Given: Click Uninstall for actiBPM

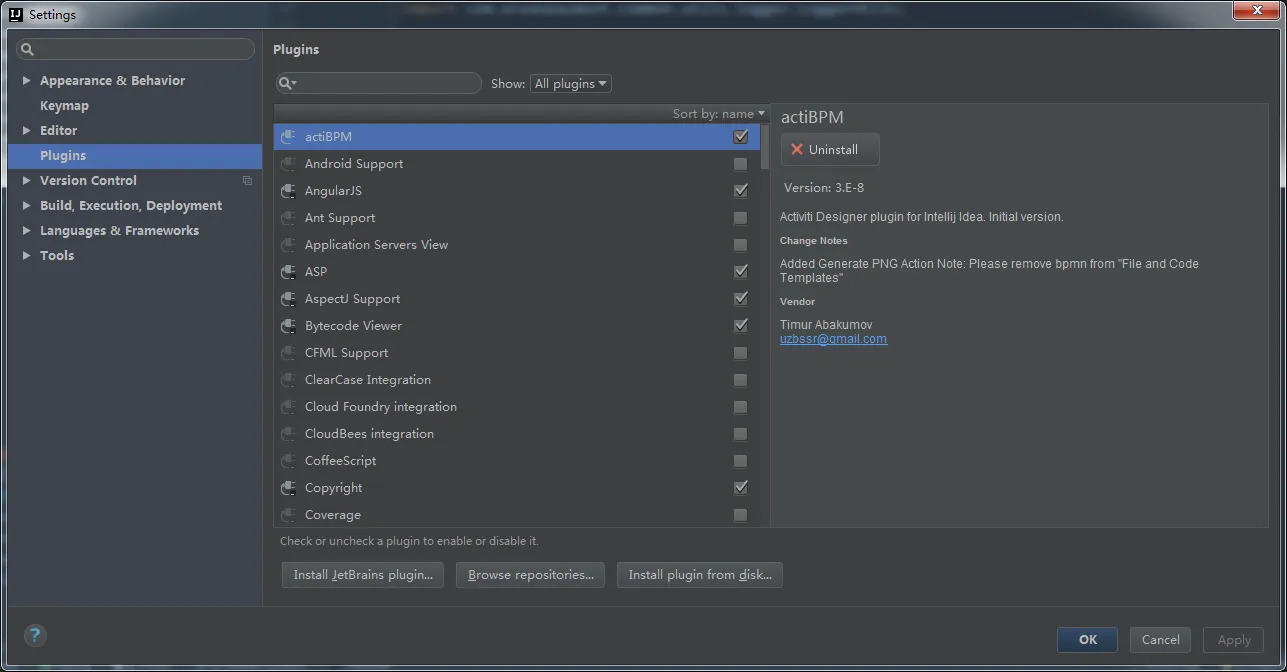Looking at the screenshot, I should [x=830, y=150].
